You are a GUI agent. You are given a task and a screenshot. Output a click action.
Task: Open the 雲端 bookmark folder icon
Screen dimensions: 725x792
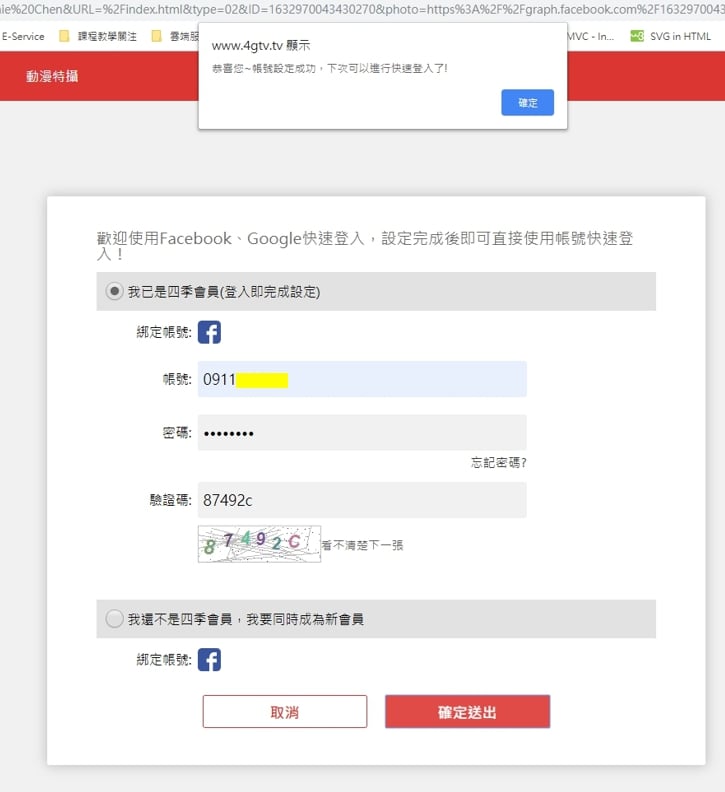[157, 36]
